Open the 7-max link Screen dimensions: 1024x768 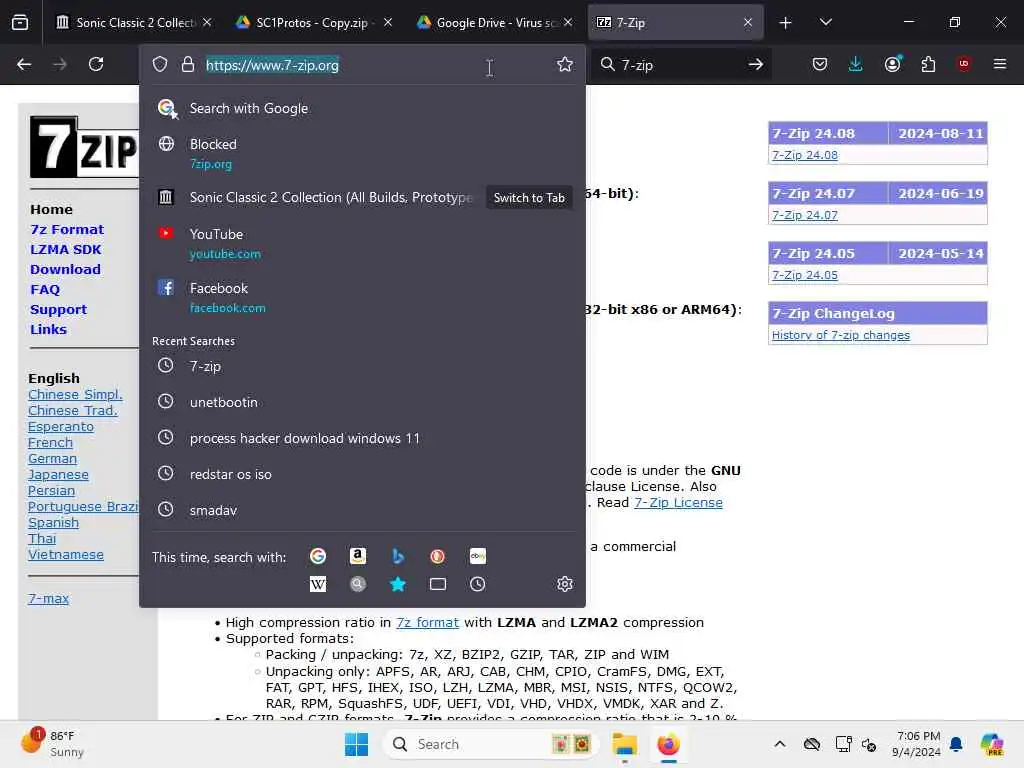coord(48,598)
